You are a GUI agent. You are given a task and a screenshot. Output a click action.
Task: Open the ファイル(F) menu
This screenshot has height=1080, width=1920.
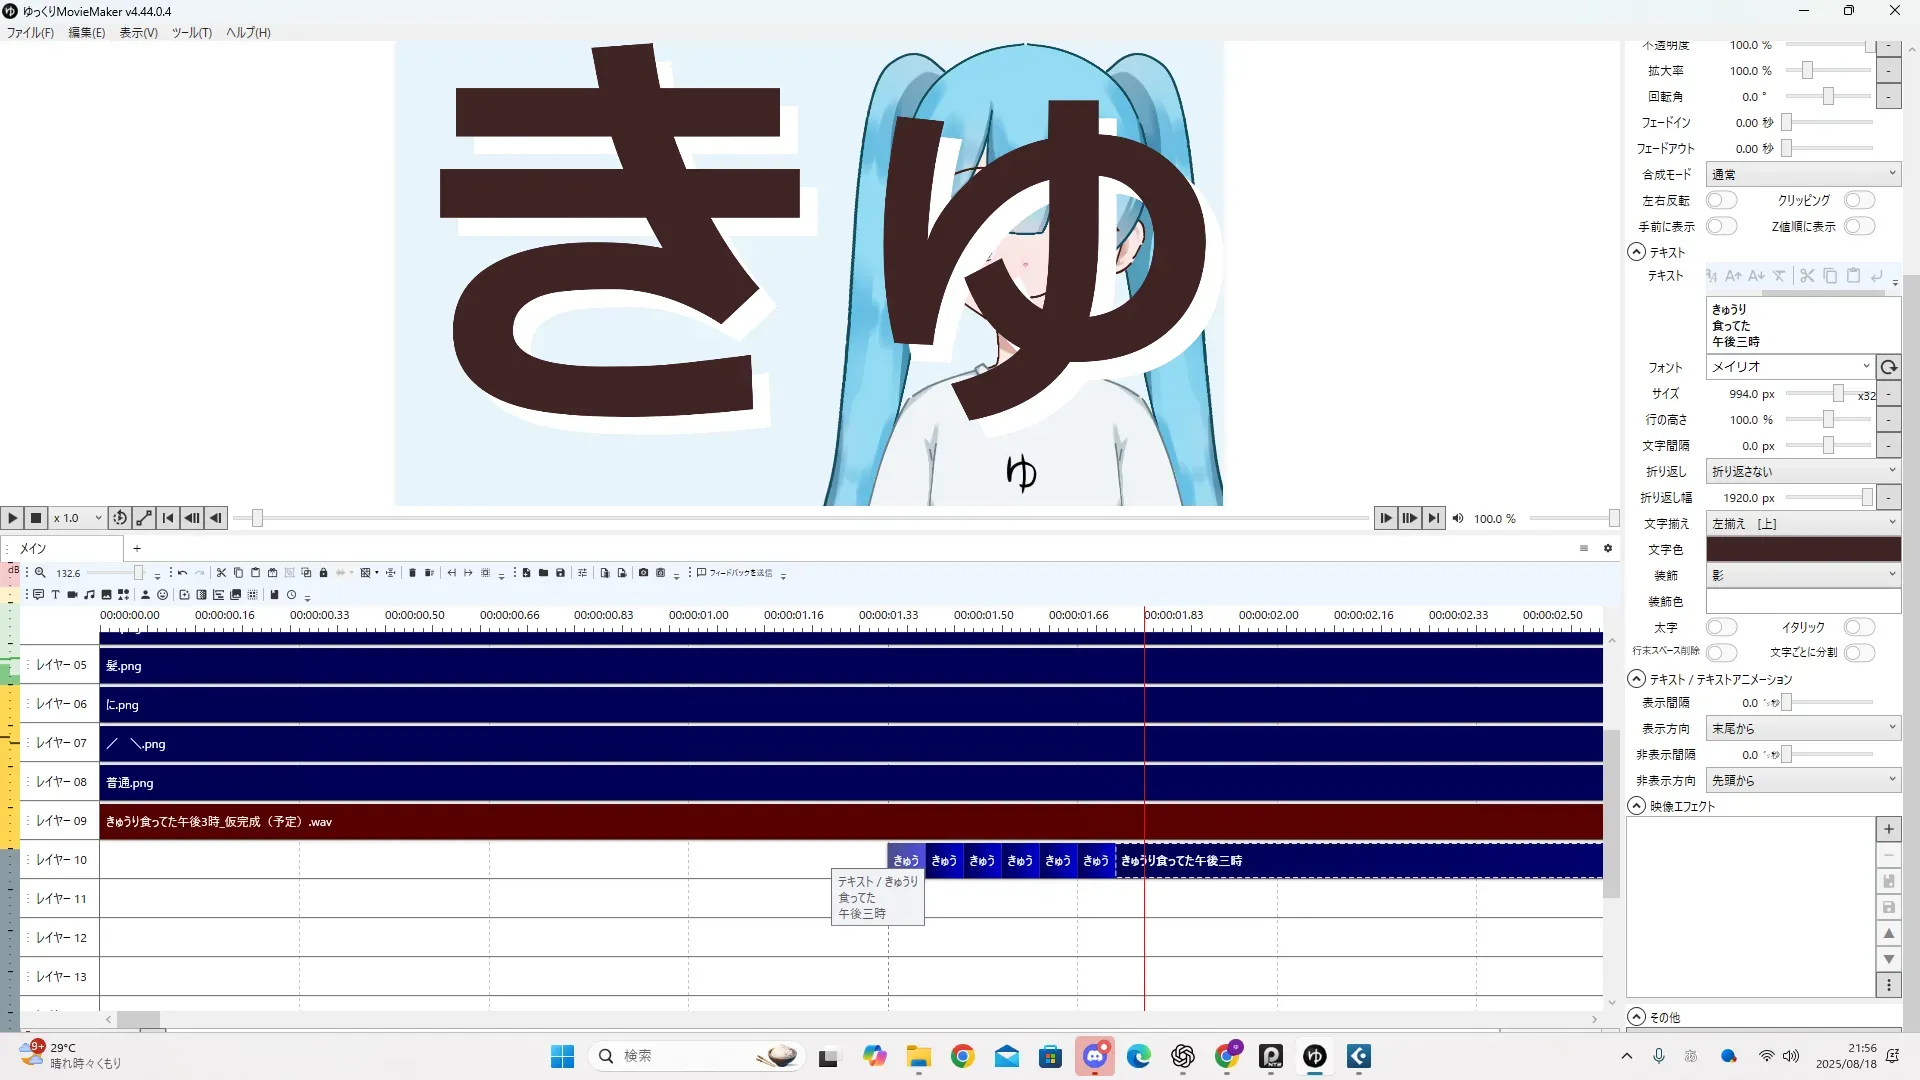click(30, 33)
